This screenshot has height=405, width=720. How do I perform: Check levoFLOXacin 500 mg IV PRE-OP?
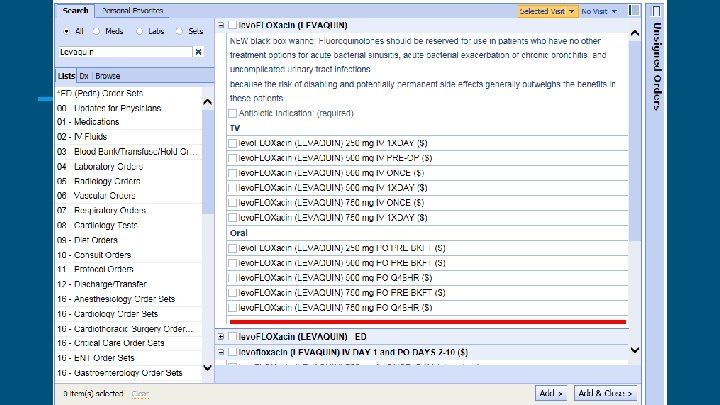pyautogui.click(x=233, y=158)
